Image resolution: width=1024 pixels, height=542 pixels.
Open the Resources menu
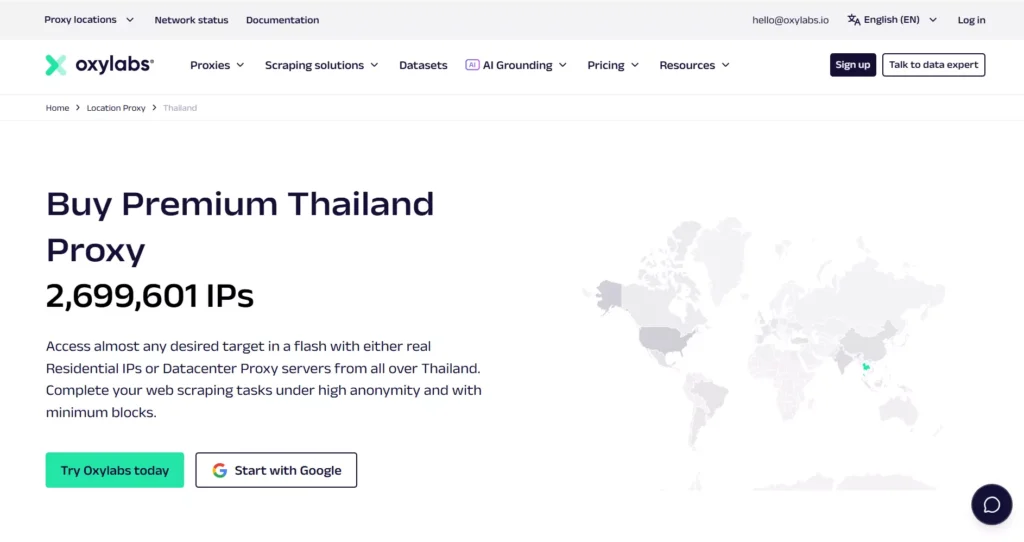[694, 65]
